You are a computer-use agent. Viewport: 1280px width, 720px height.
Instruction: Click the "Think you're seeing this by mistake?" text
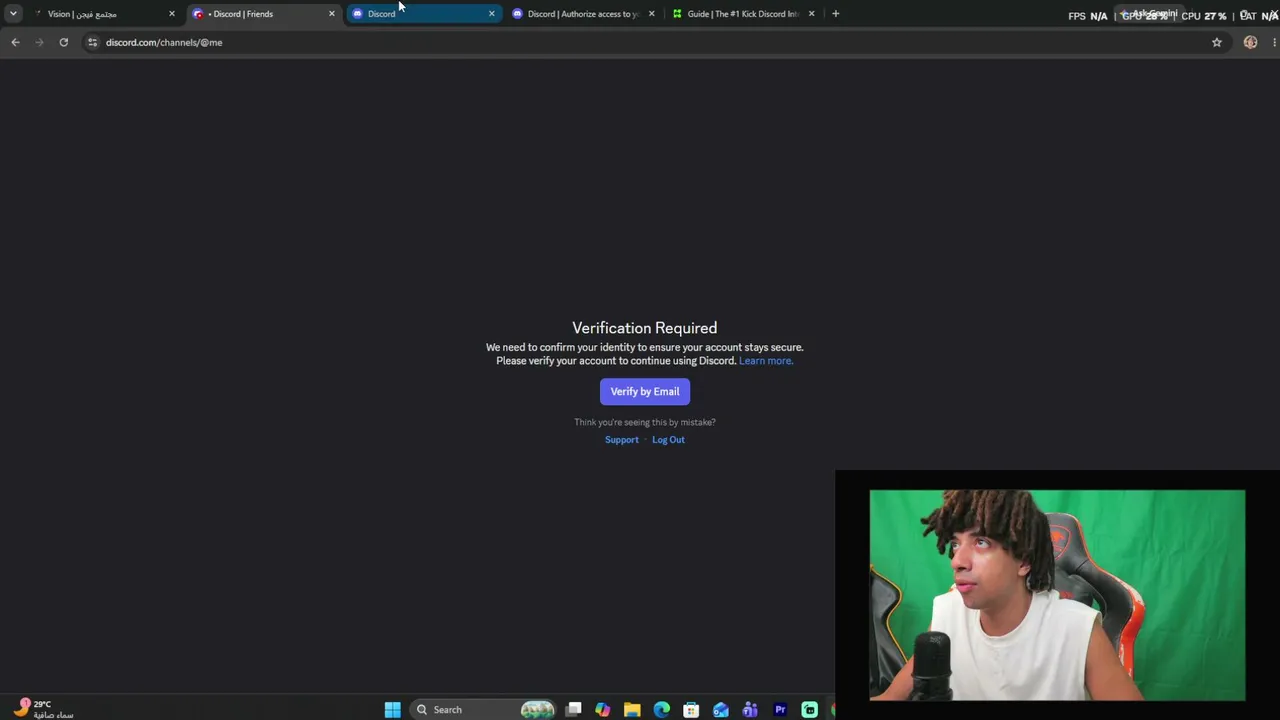(645, 422)
